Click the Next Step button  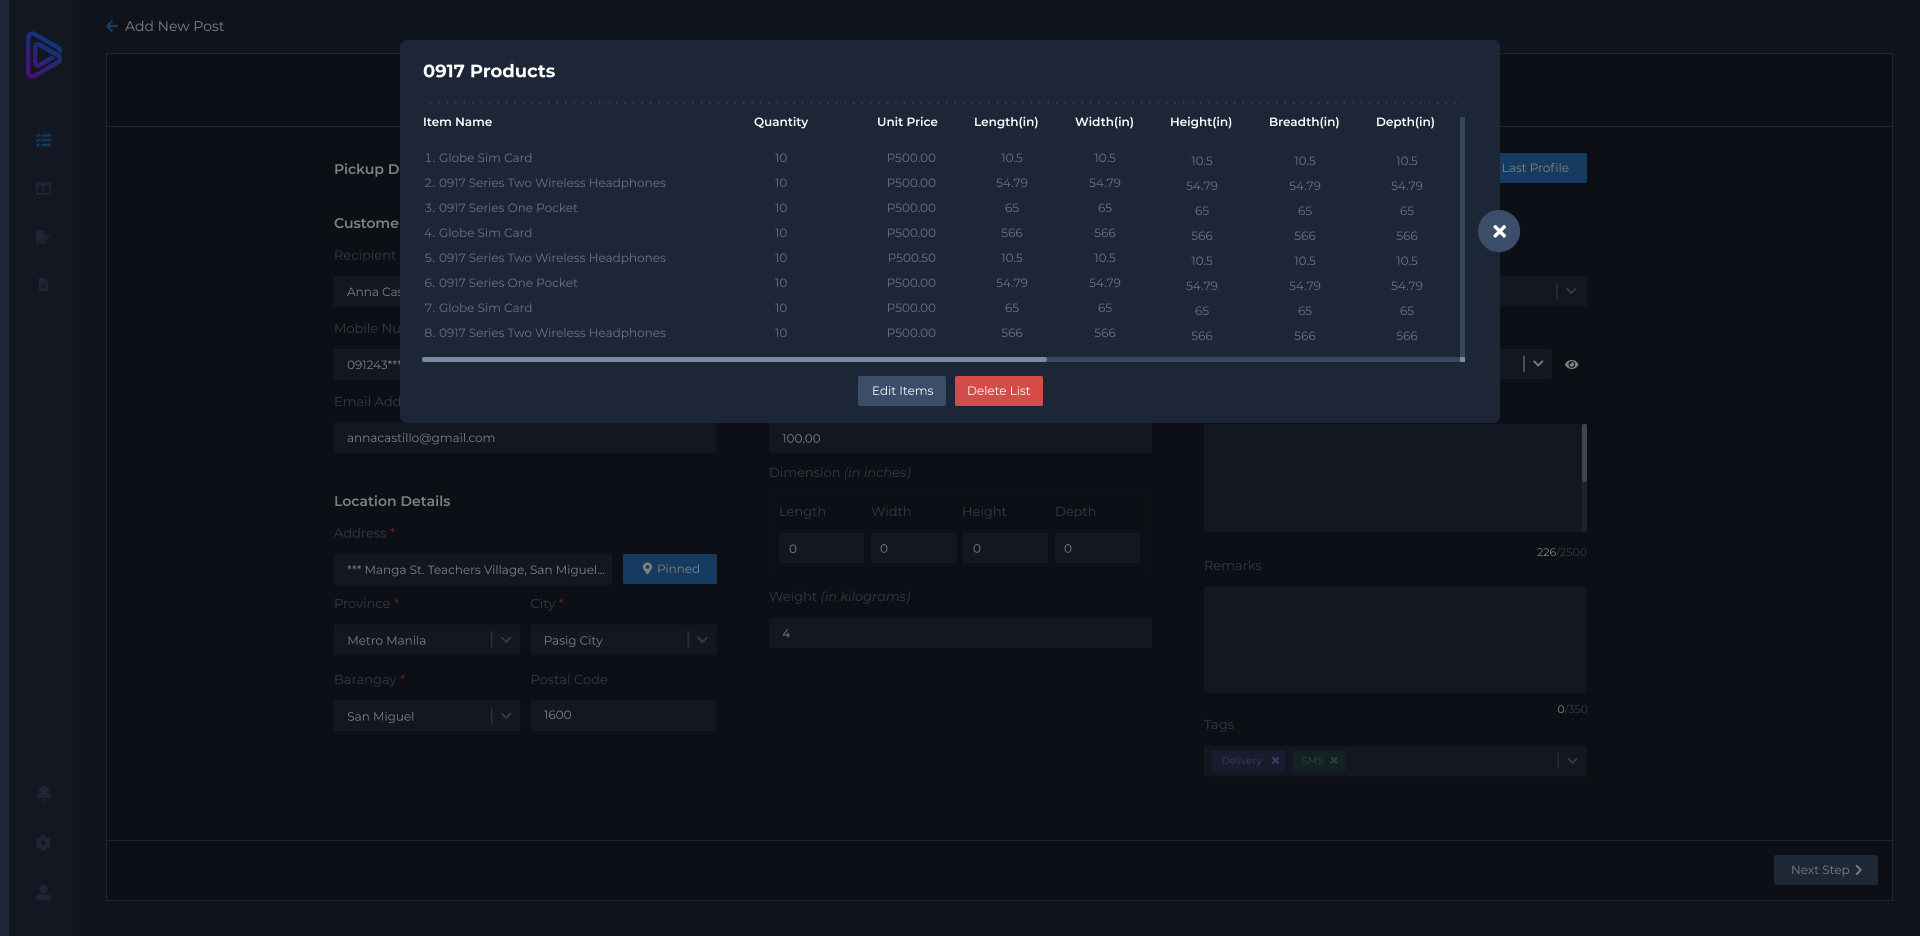click(1826, 870)
